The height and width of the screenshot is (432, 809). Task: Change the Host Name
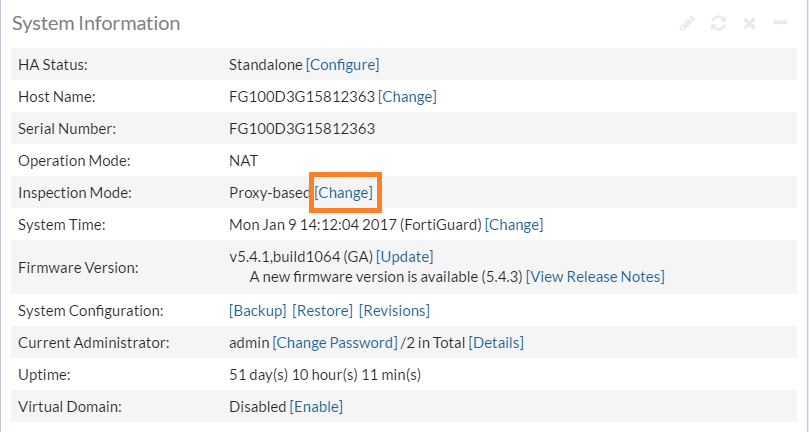point(407,96)
